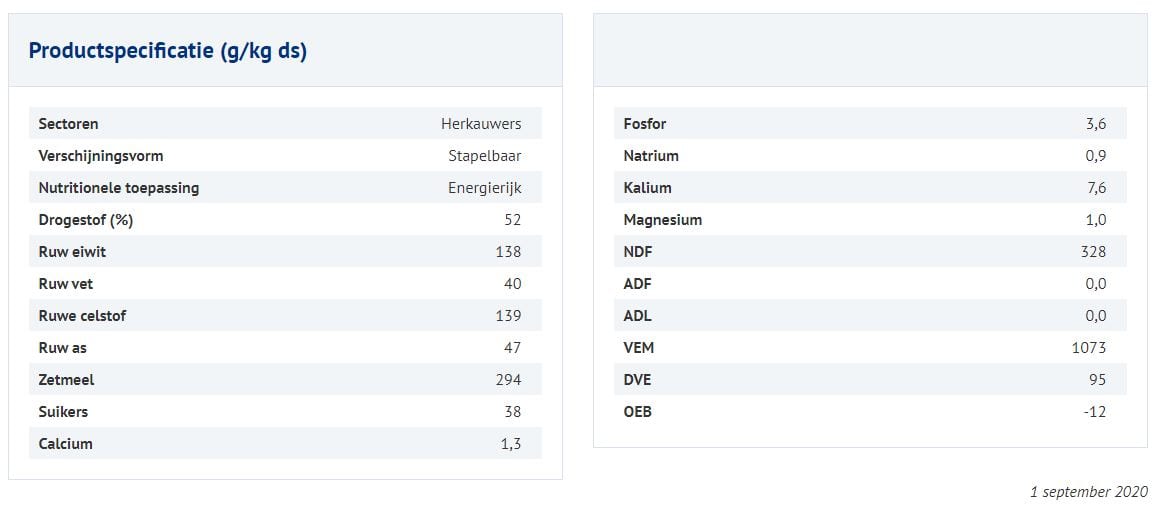Click the OEB row label
The width and height of the screenshot is (1173, 510).
[x=637, y=412]
